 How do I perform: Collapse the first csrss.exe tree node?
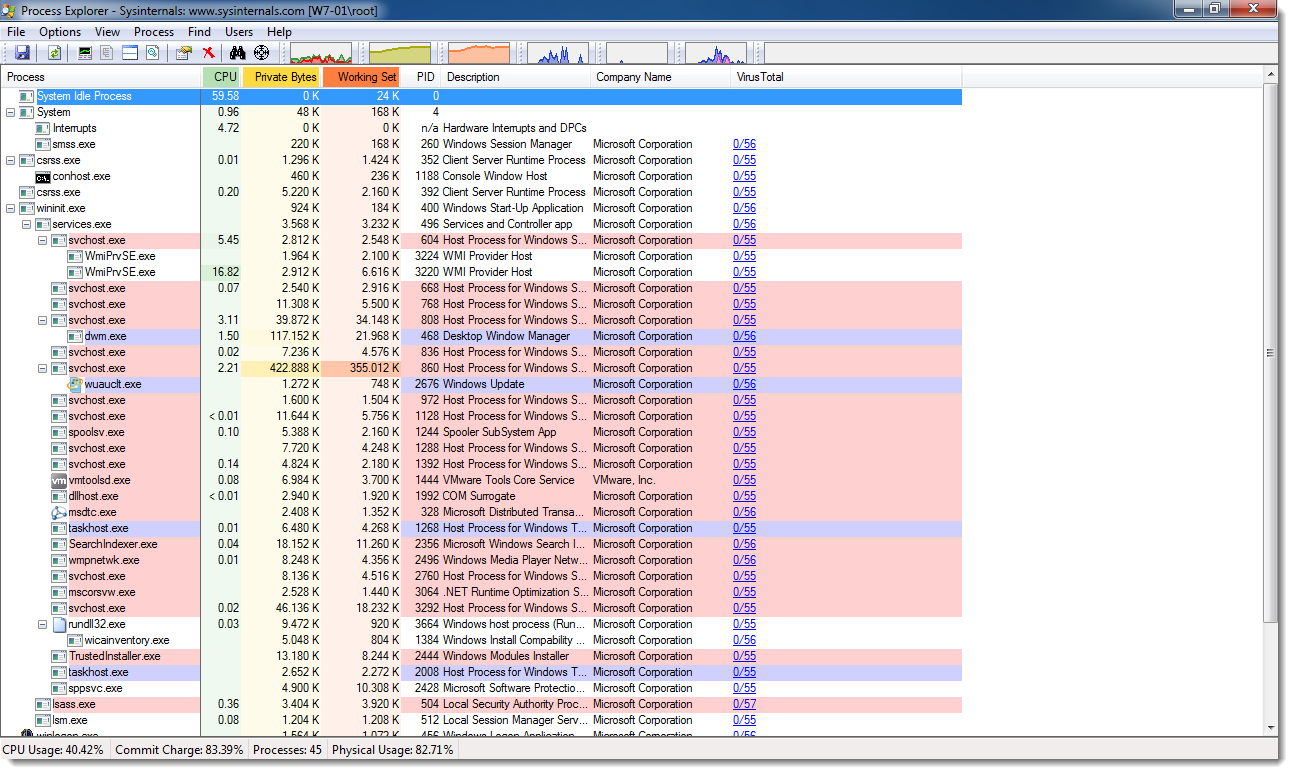[x=10, y=160]
